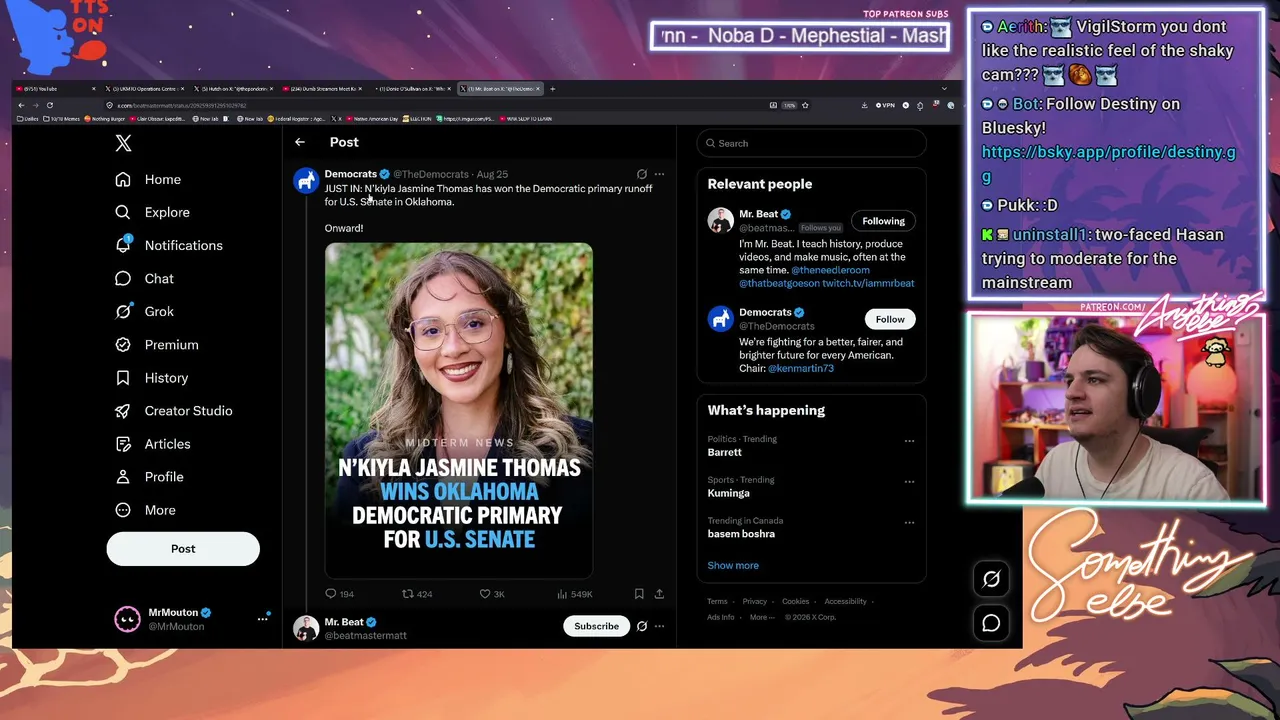Open options for the Barrett trend
This screenshot has height=720, width=1280.
tap(909, 440)
